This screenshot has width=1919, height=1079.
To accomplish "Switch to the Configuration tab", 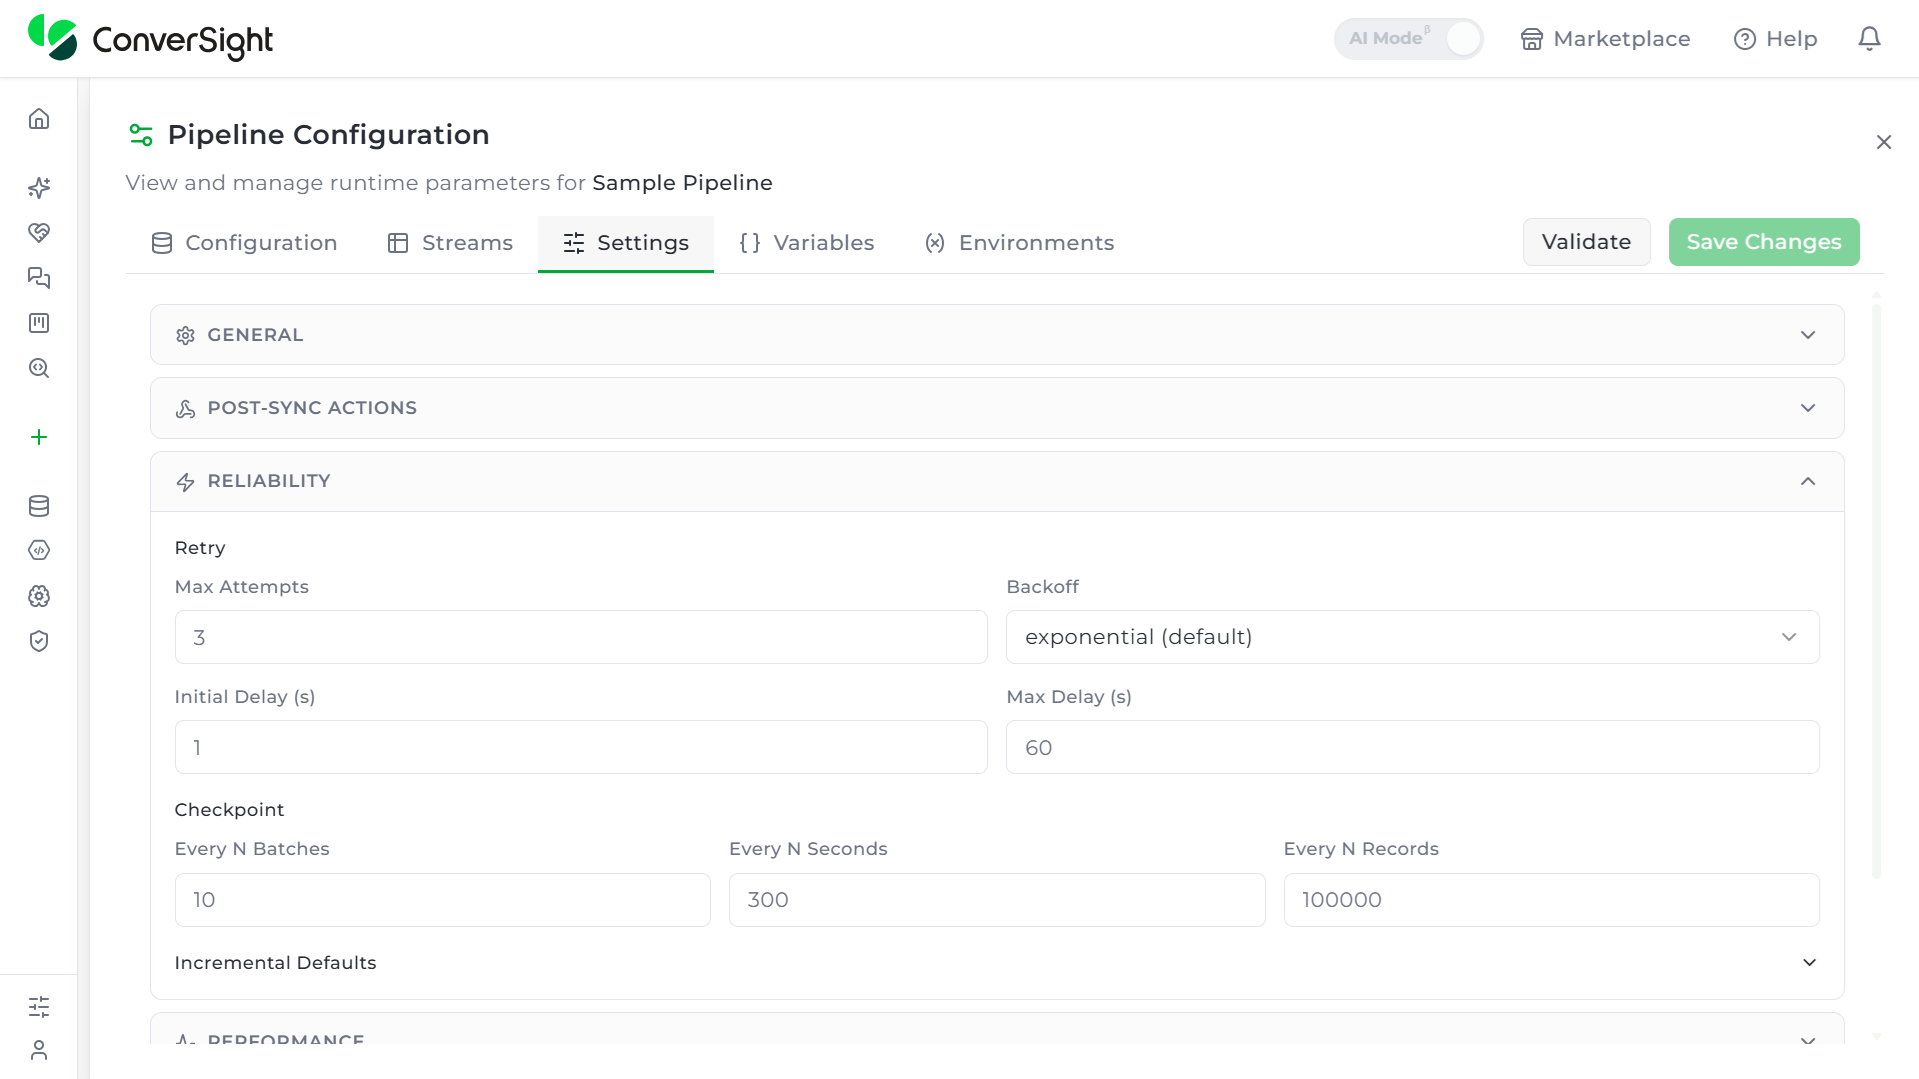I will [x=244, y=243].
